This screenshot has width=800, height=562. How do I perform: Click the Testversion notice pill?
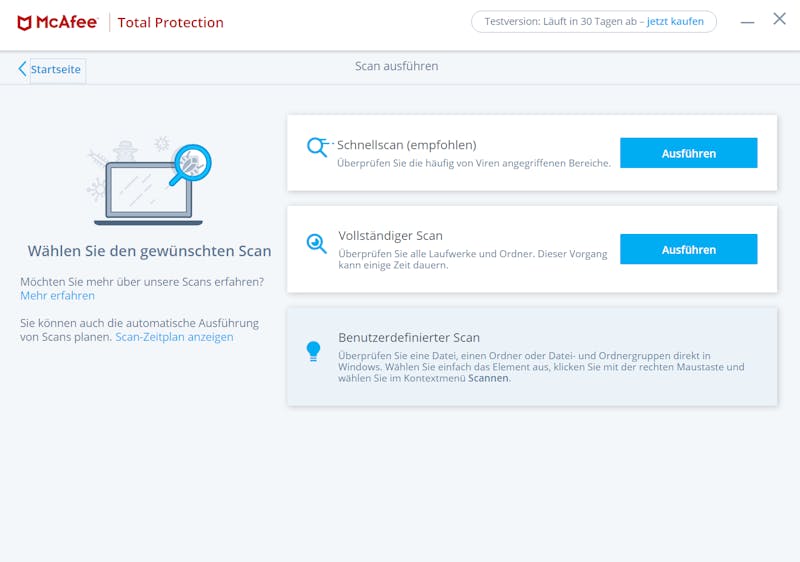coord(594,22)
